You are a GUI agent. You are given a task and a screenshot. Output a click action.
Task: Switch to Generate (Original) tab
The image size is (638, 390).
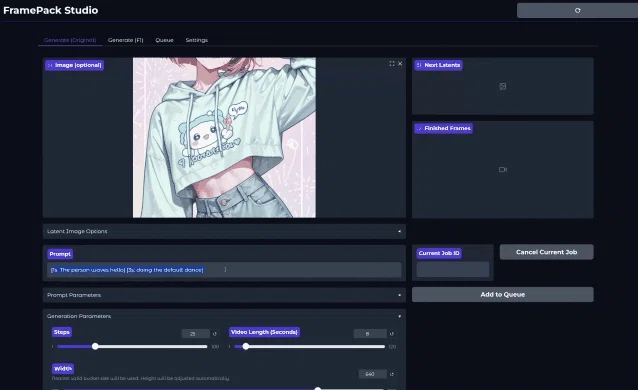(x=70, y=40)
